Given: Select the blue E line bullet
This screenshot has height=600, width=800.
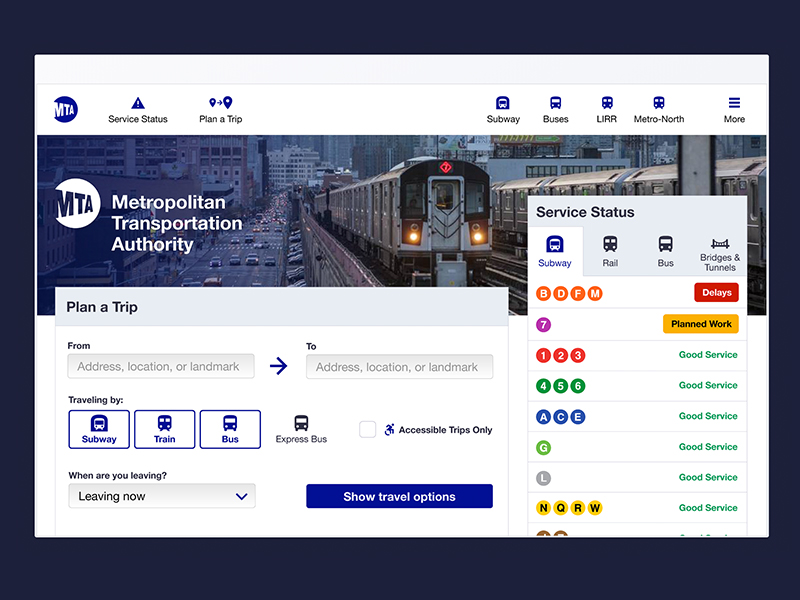Looking at the screenshot, I should coord(578,417).
